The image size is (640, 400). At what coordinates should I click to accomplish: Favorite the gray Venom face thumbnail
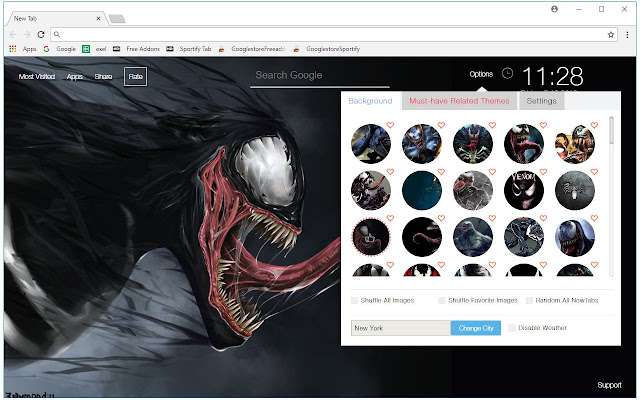pyautogui.click(x=492, y=172)
